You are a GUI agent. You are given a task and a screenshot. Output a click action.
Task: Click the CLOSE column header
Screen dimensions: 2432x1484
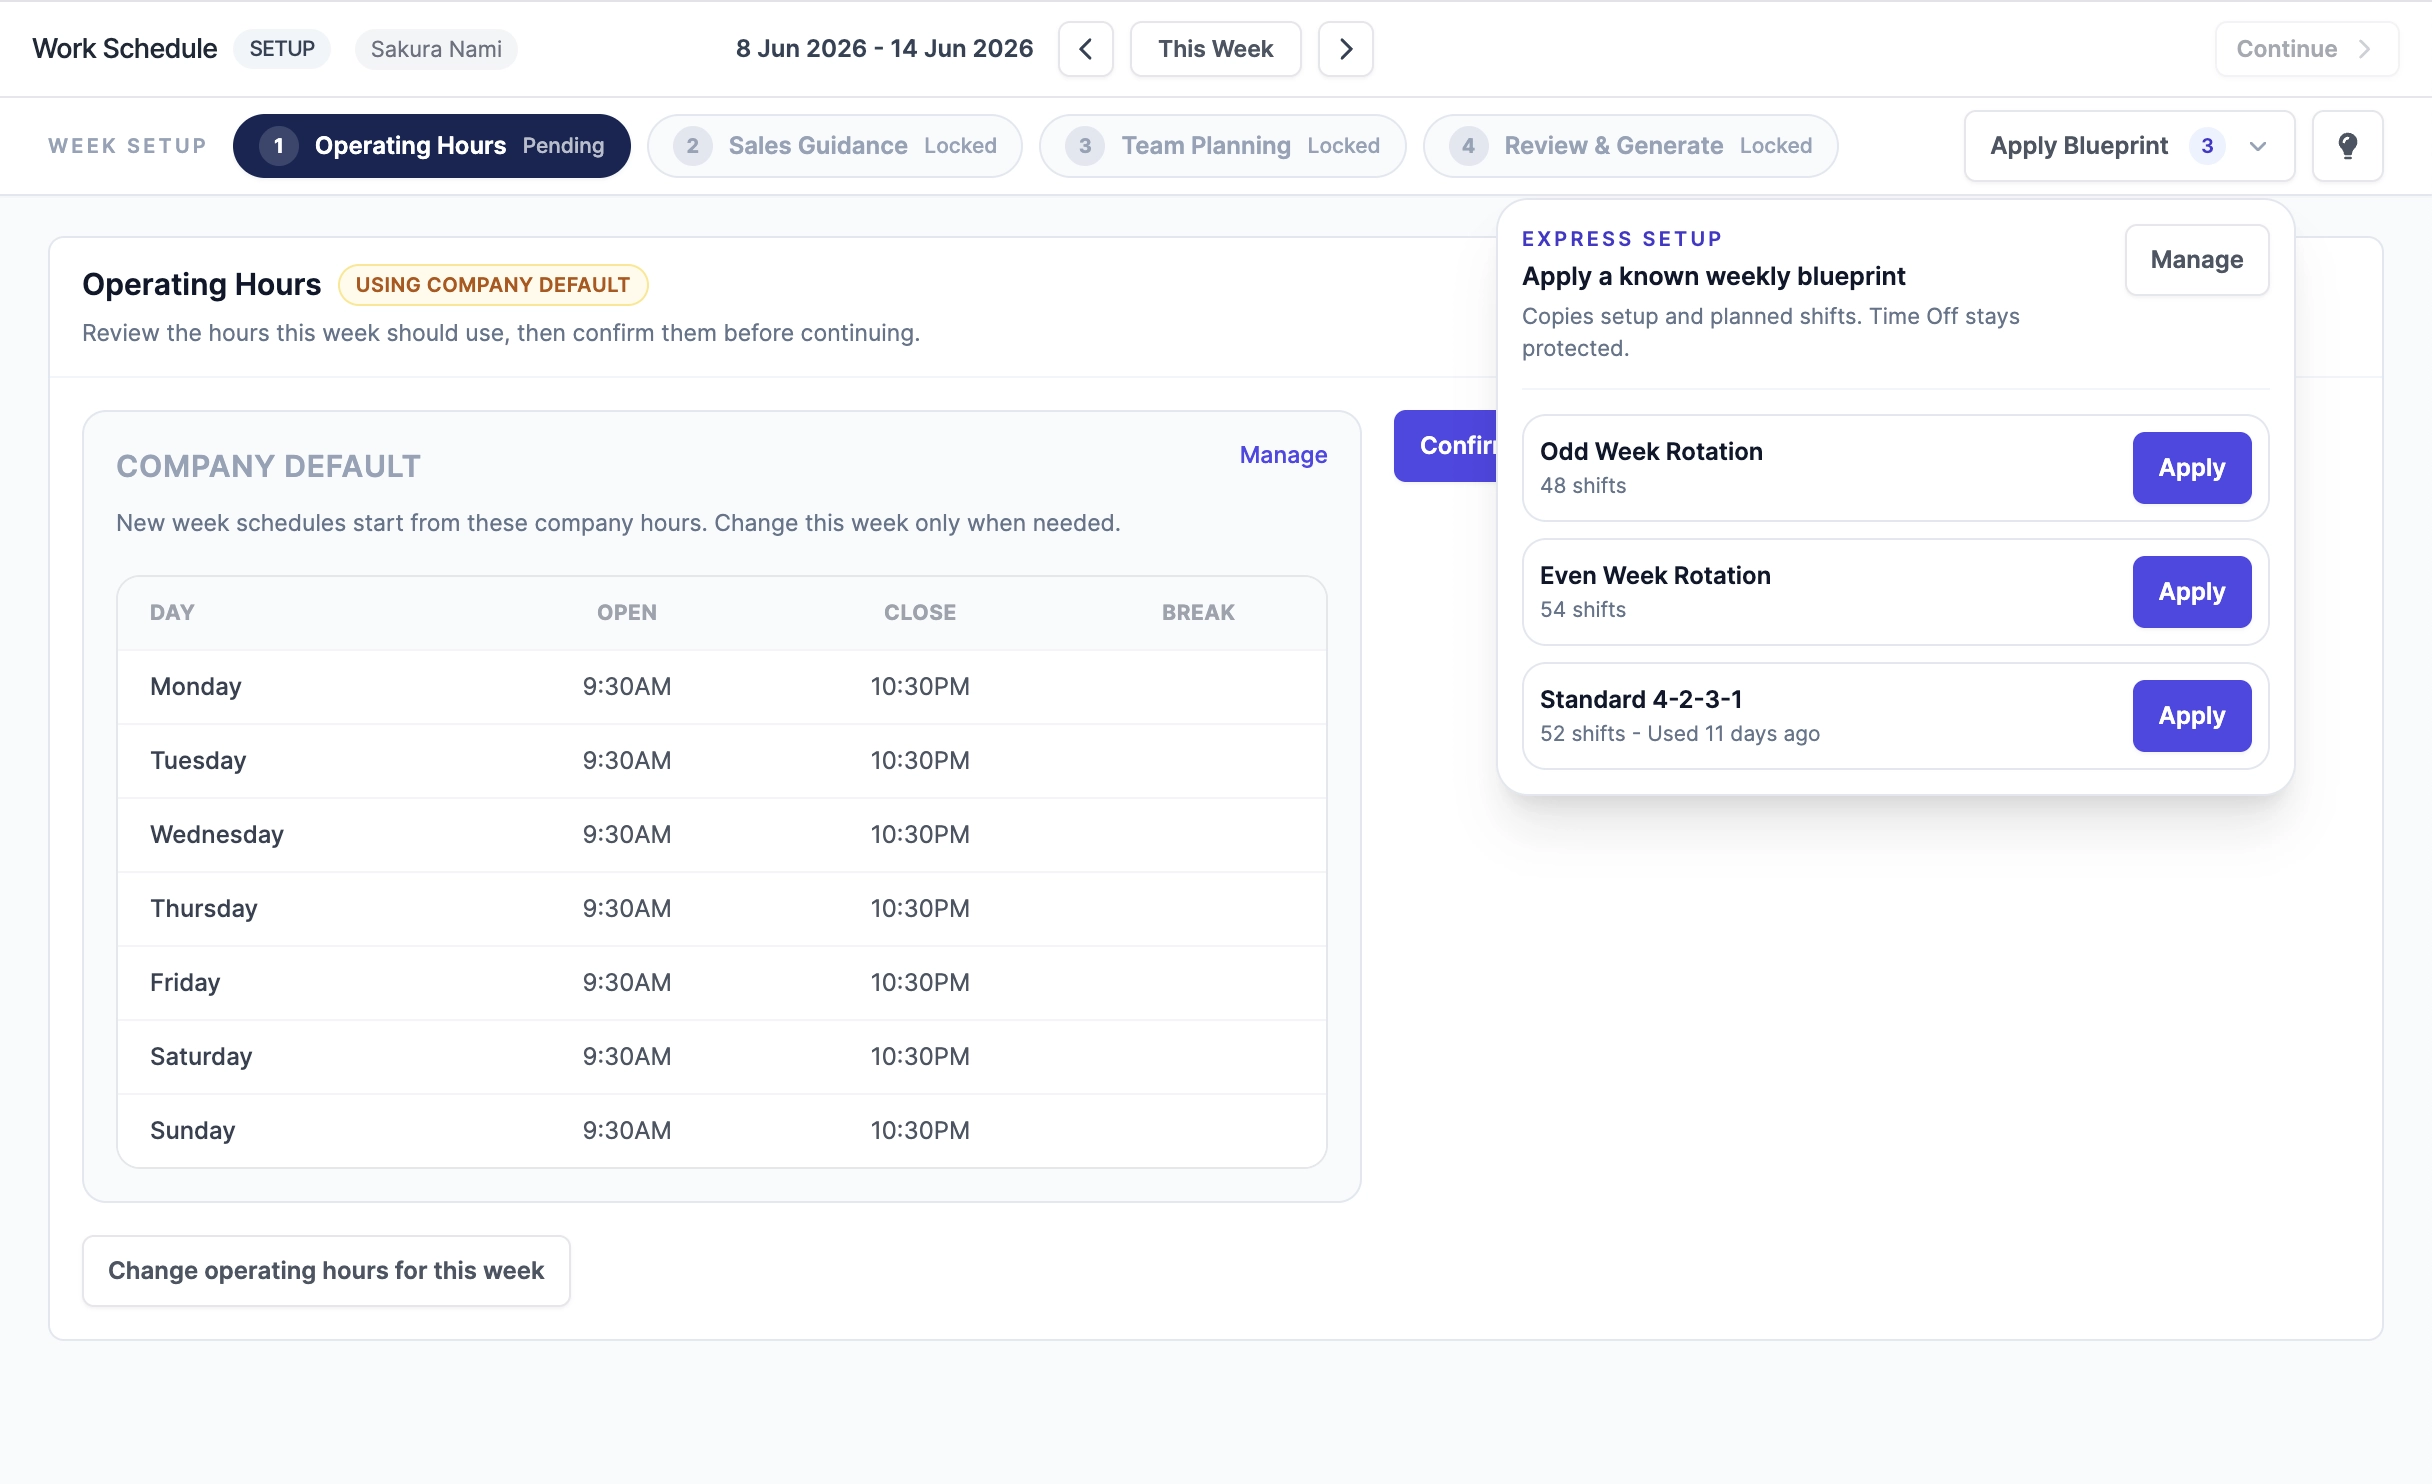920,613
